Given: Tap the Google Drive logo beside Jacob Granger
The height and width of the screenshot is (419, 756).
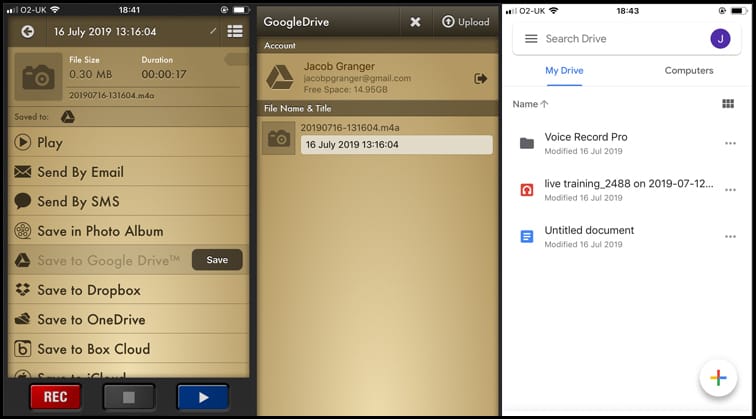Looking at the screenshot, I should [x=280, y=77].
